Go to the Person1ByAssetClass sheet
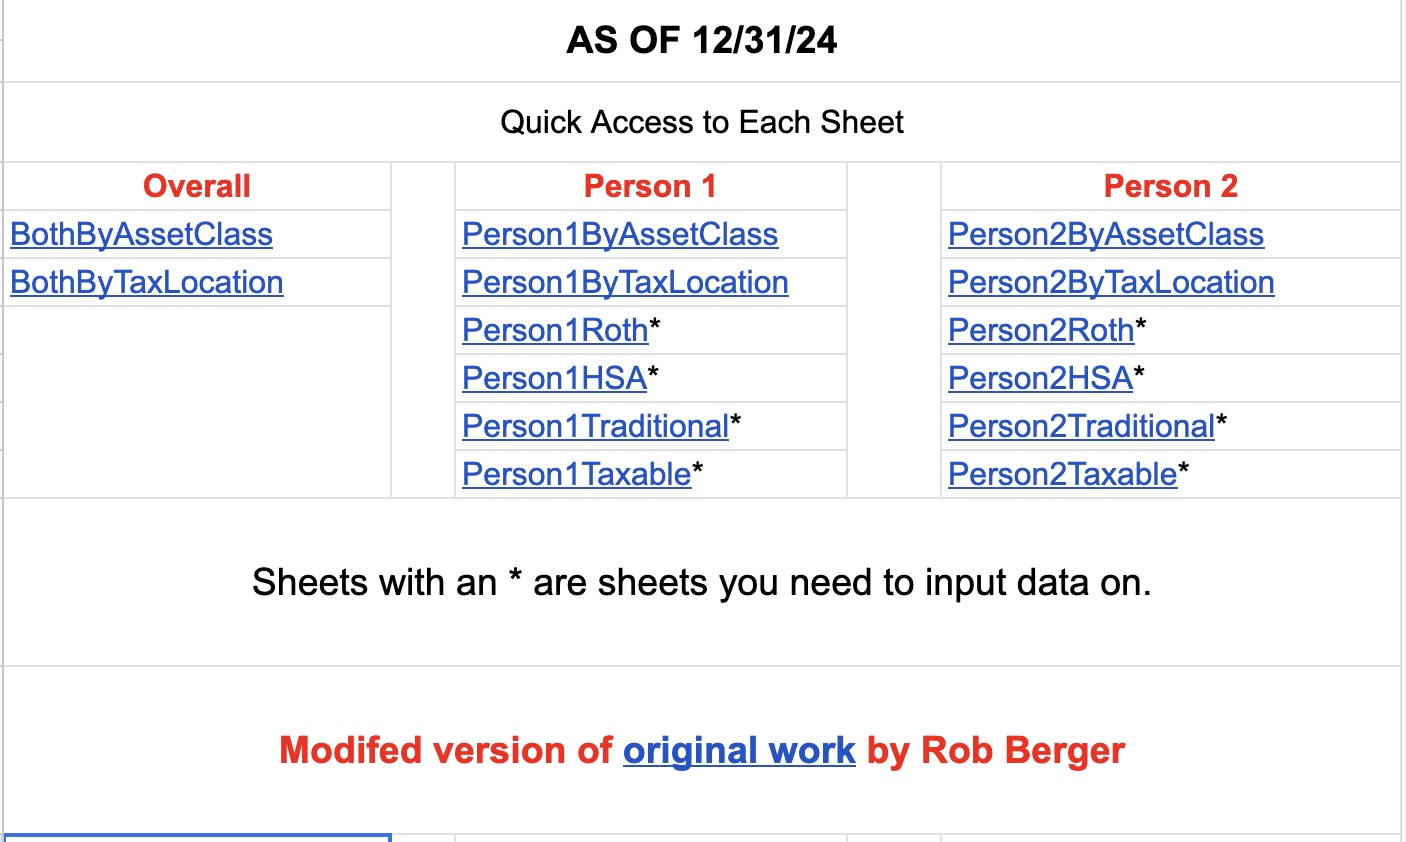Image resolution: width=1406 pixels, height=842 pixels. (x=619, y=235)
